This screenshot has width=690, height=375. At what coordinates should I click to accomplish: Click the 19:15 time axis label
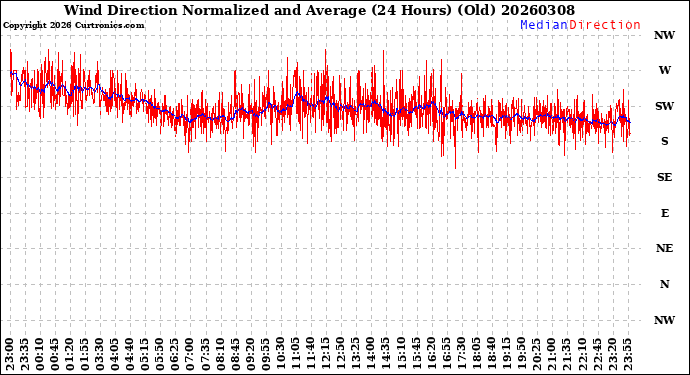(x=506, y=355)
